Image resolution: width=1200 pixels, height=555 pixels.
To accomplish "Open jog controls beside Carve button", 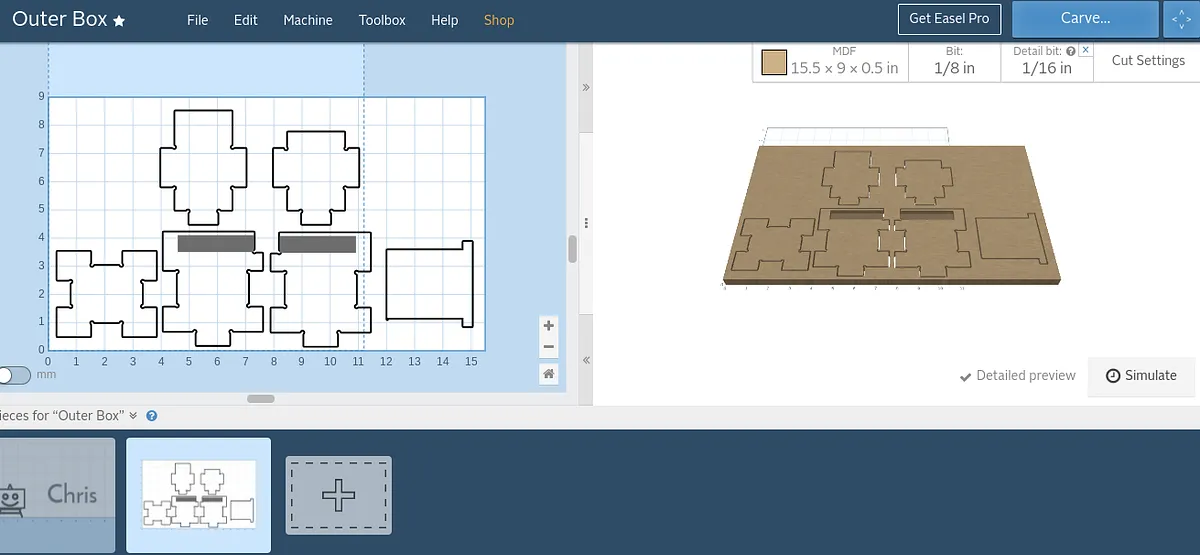I will click(1179, 19).
